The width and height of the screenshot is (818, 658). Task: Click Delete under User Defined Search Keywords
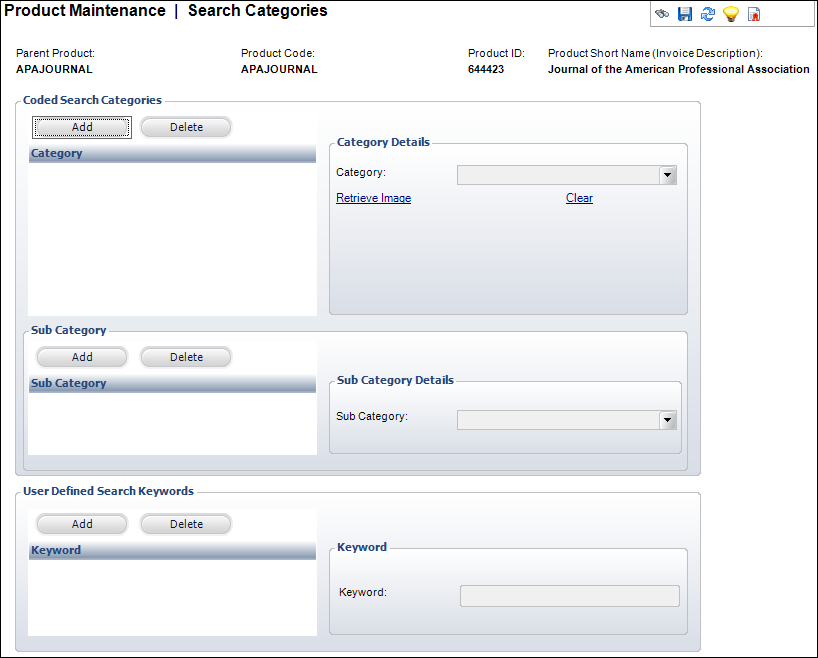pos(186,524)
